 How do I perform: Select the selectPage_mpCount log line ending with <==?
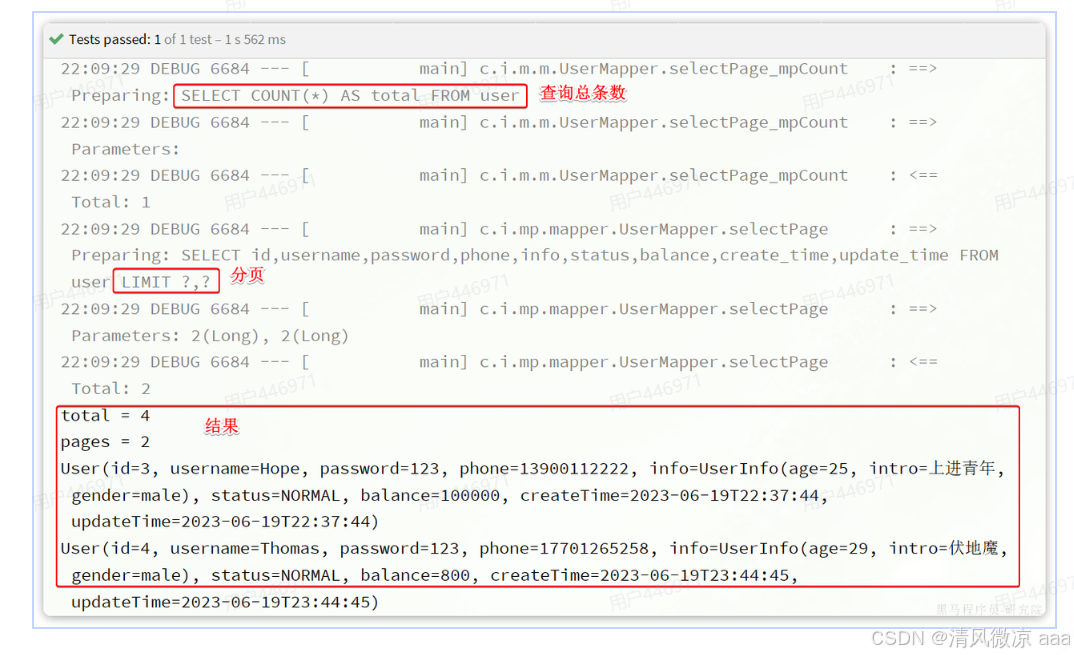(x=499, y=175)
